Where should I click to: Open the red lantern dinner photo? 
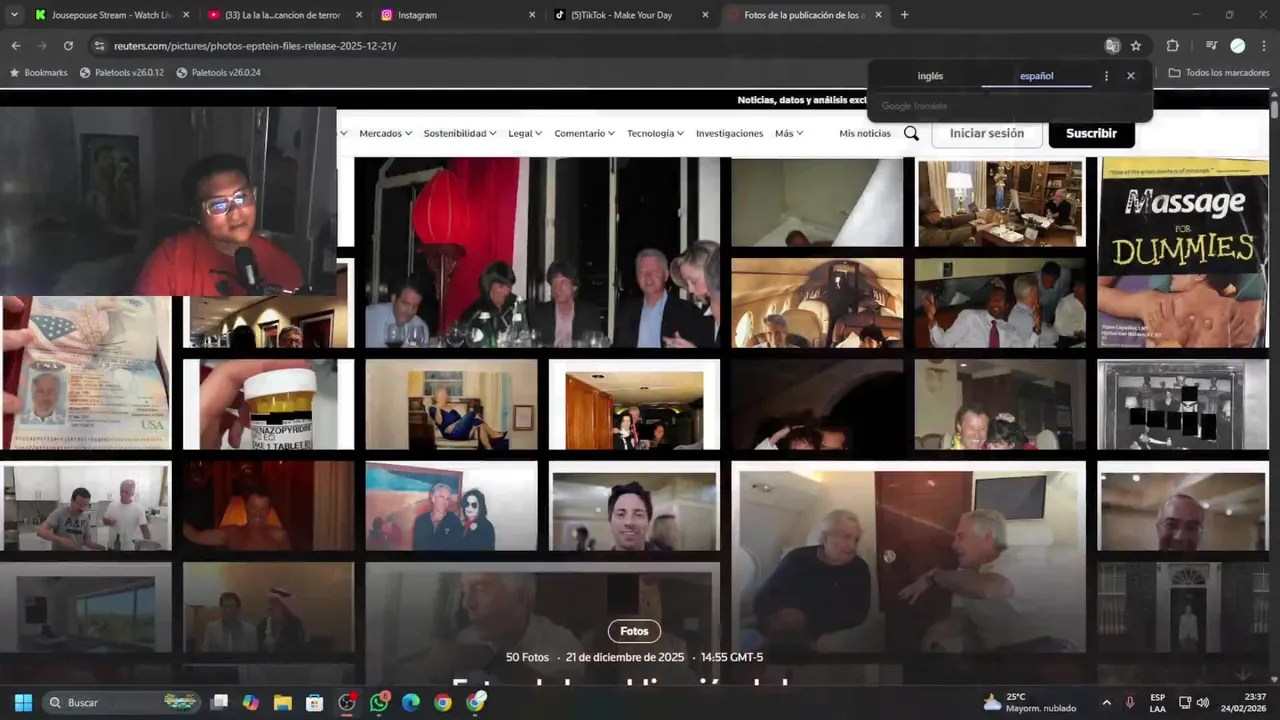(x=542, y=253)
